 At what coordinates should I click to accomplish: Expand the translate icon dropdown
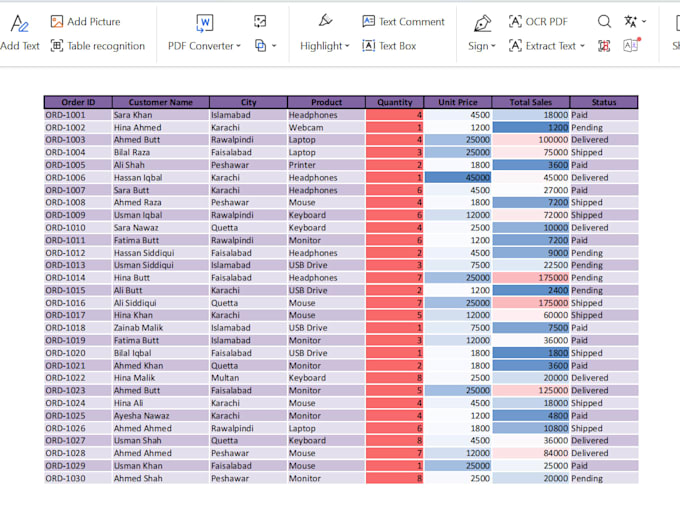pos(644,21)
